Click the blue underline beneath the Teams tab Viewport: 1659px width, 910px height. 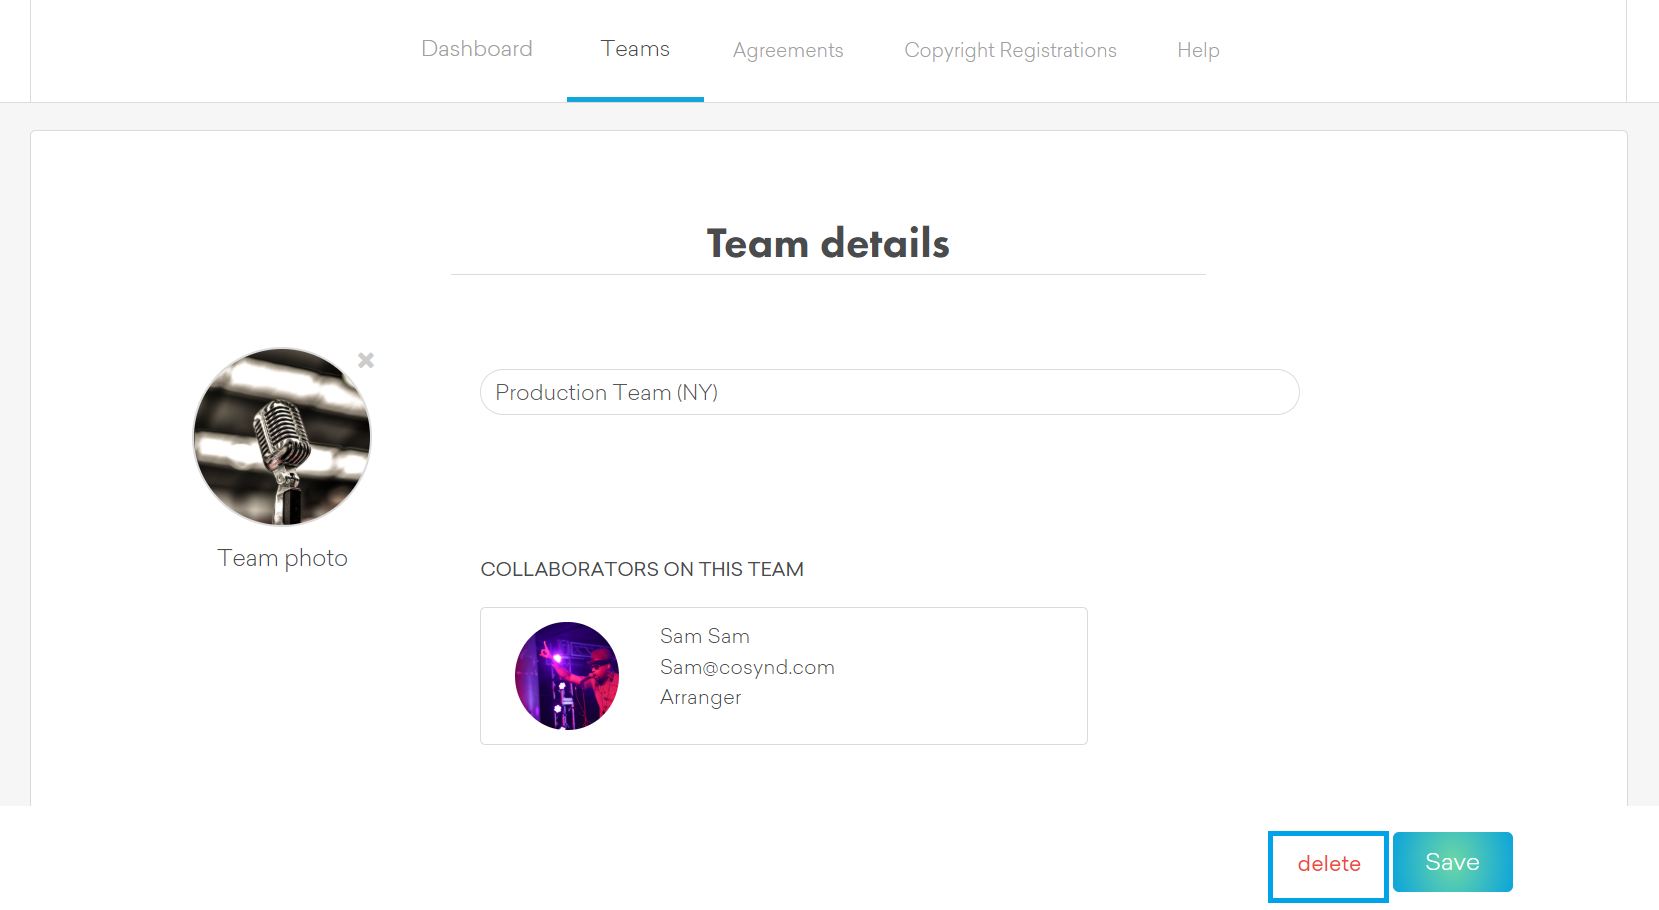point(635,99)
